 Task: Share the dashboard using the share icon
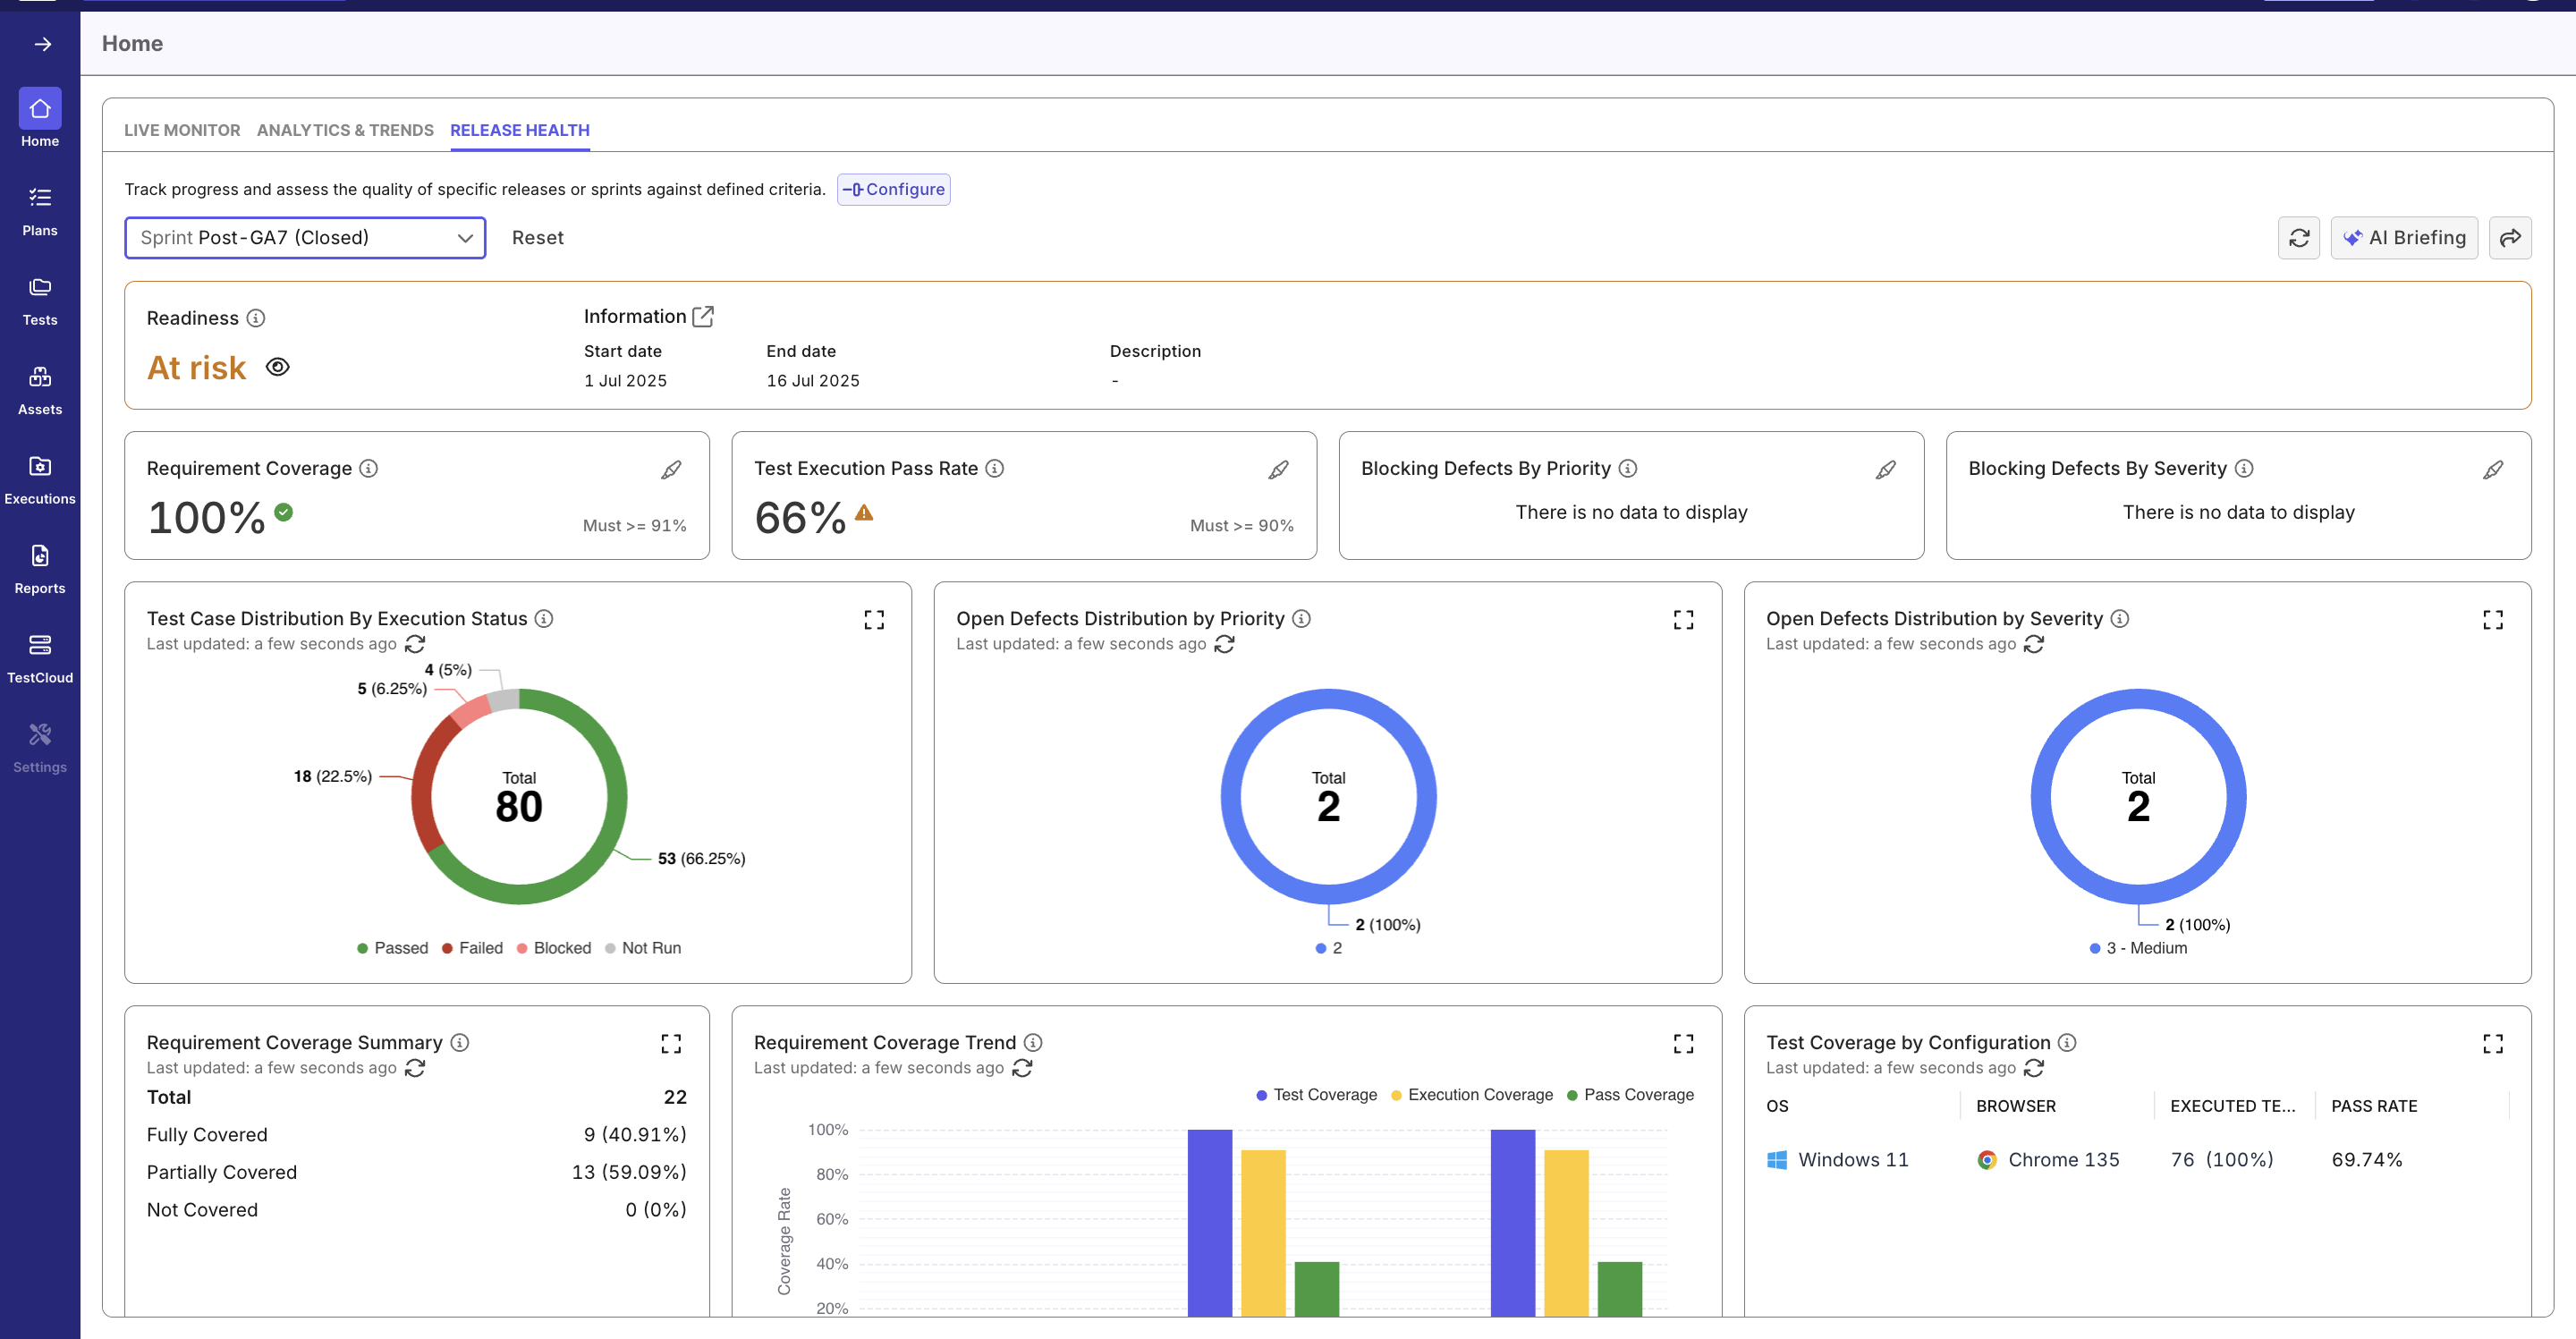click(x=2511, y=237)
